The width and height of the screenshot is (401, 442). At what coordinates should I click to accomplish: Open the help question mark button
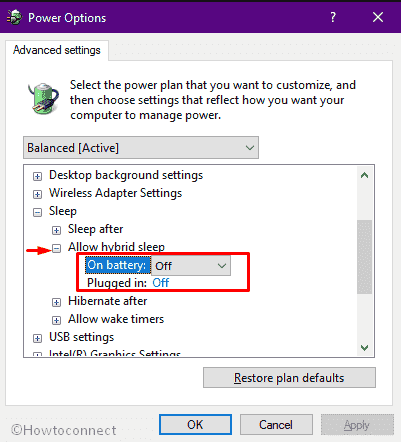(x=333, y=17)
